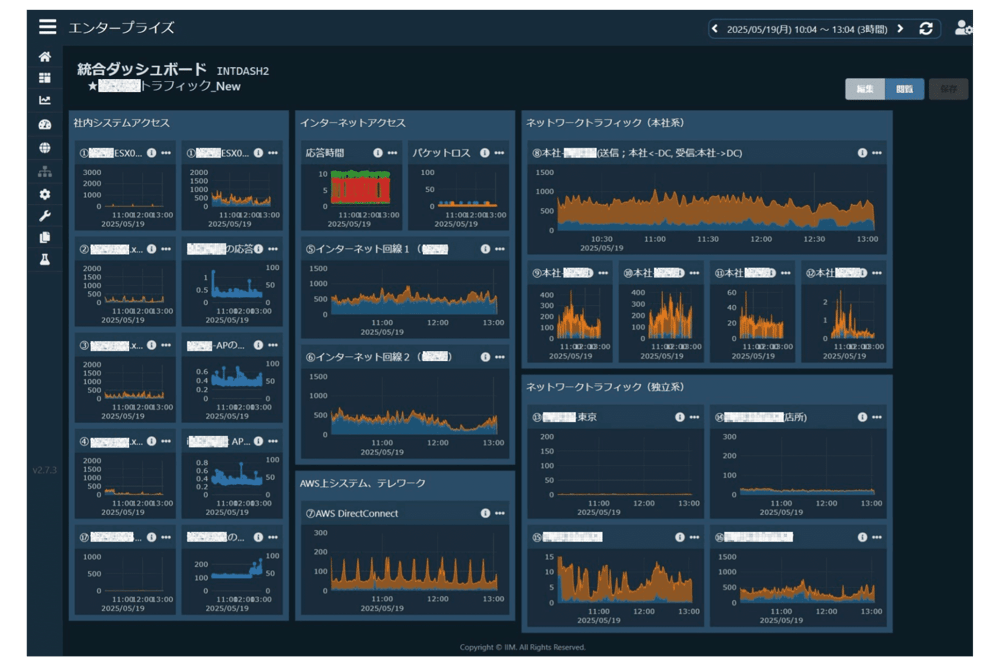Switch dashboard to 編集 mode

[x=865, y=89]
